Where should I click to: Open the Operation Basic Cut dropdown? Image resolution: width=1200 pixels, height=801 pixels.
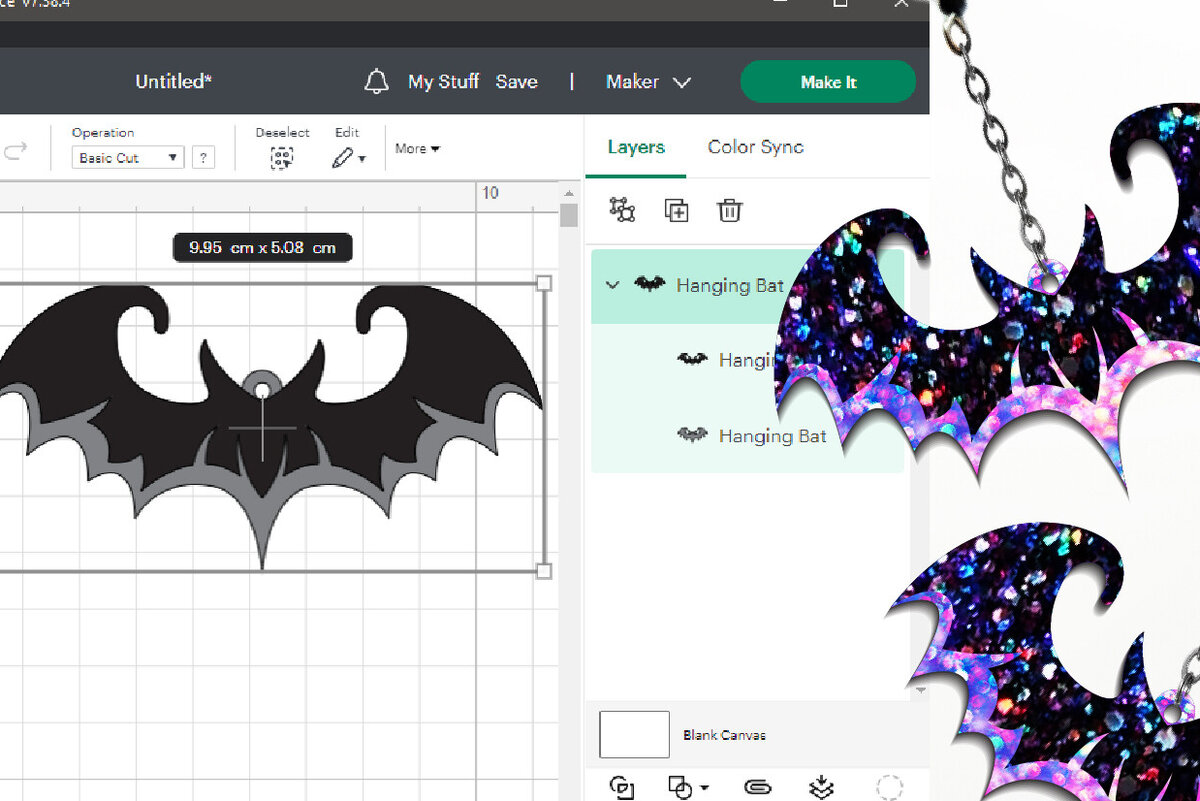click(129, 158)
